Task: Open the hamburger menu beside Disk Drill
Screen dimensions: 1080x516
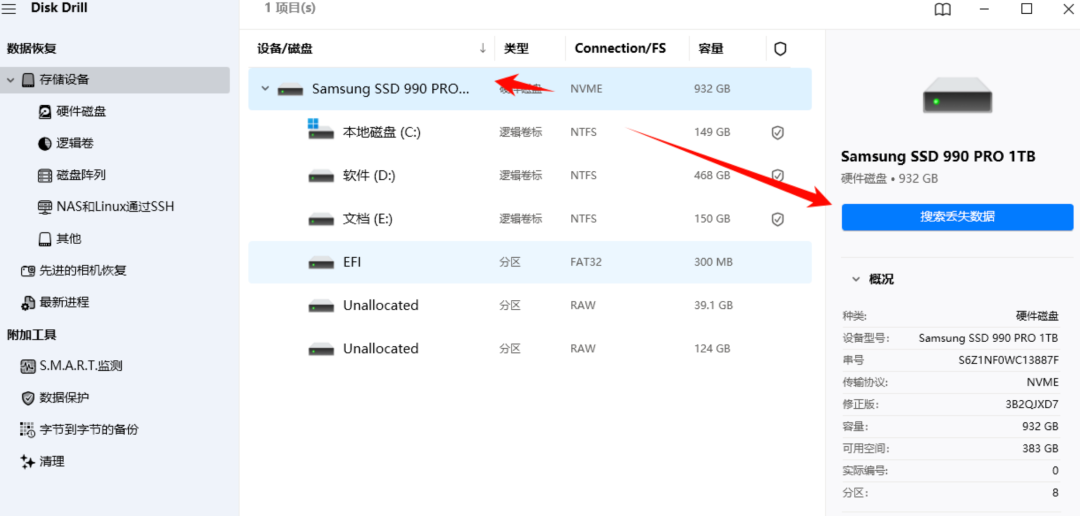Action: 10,8
